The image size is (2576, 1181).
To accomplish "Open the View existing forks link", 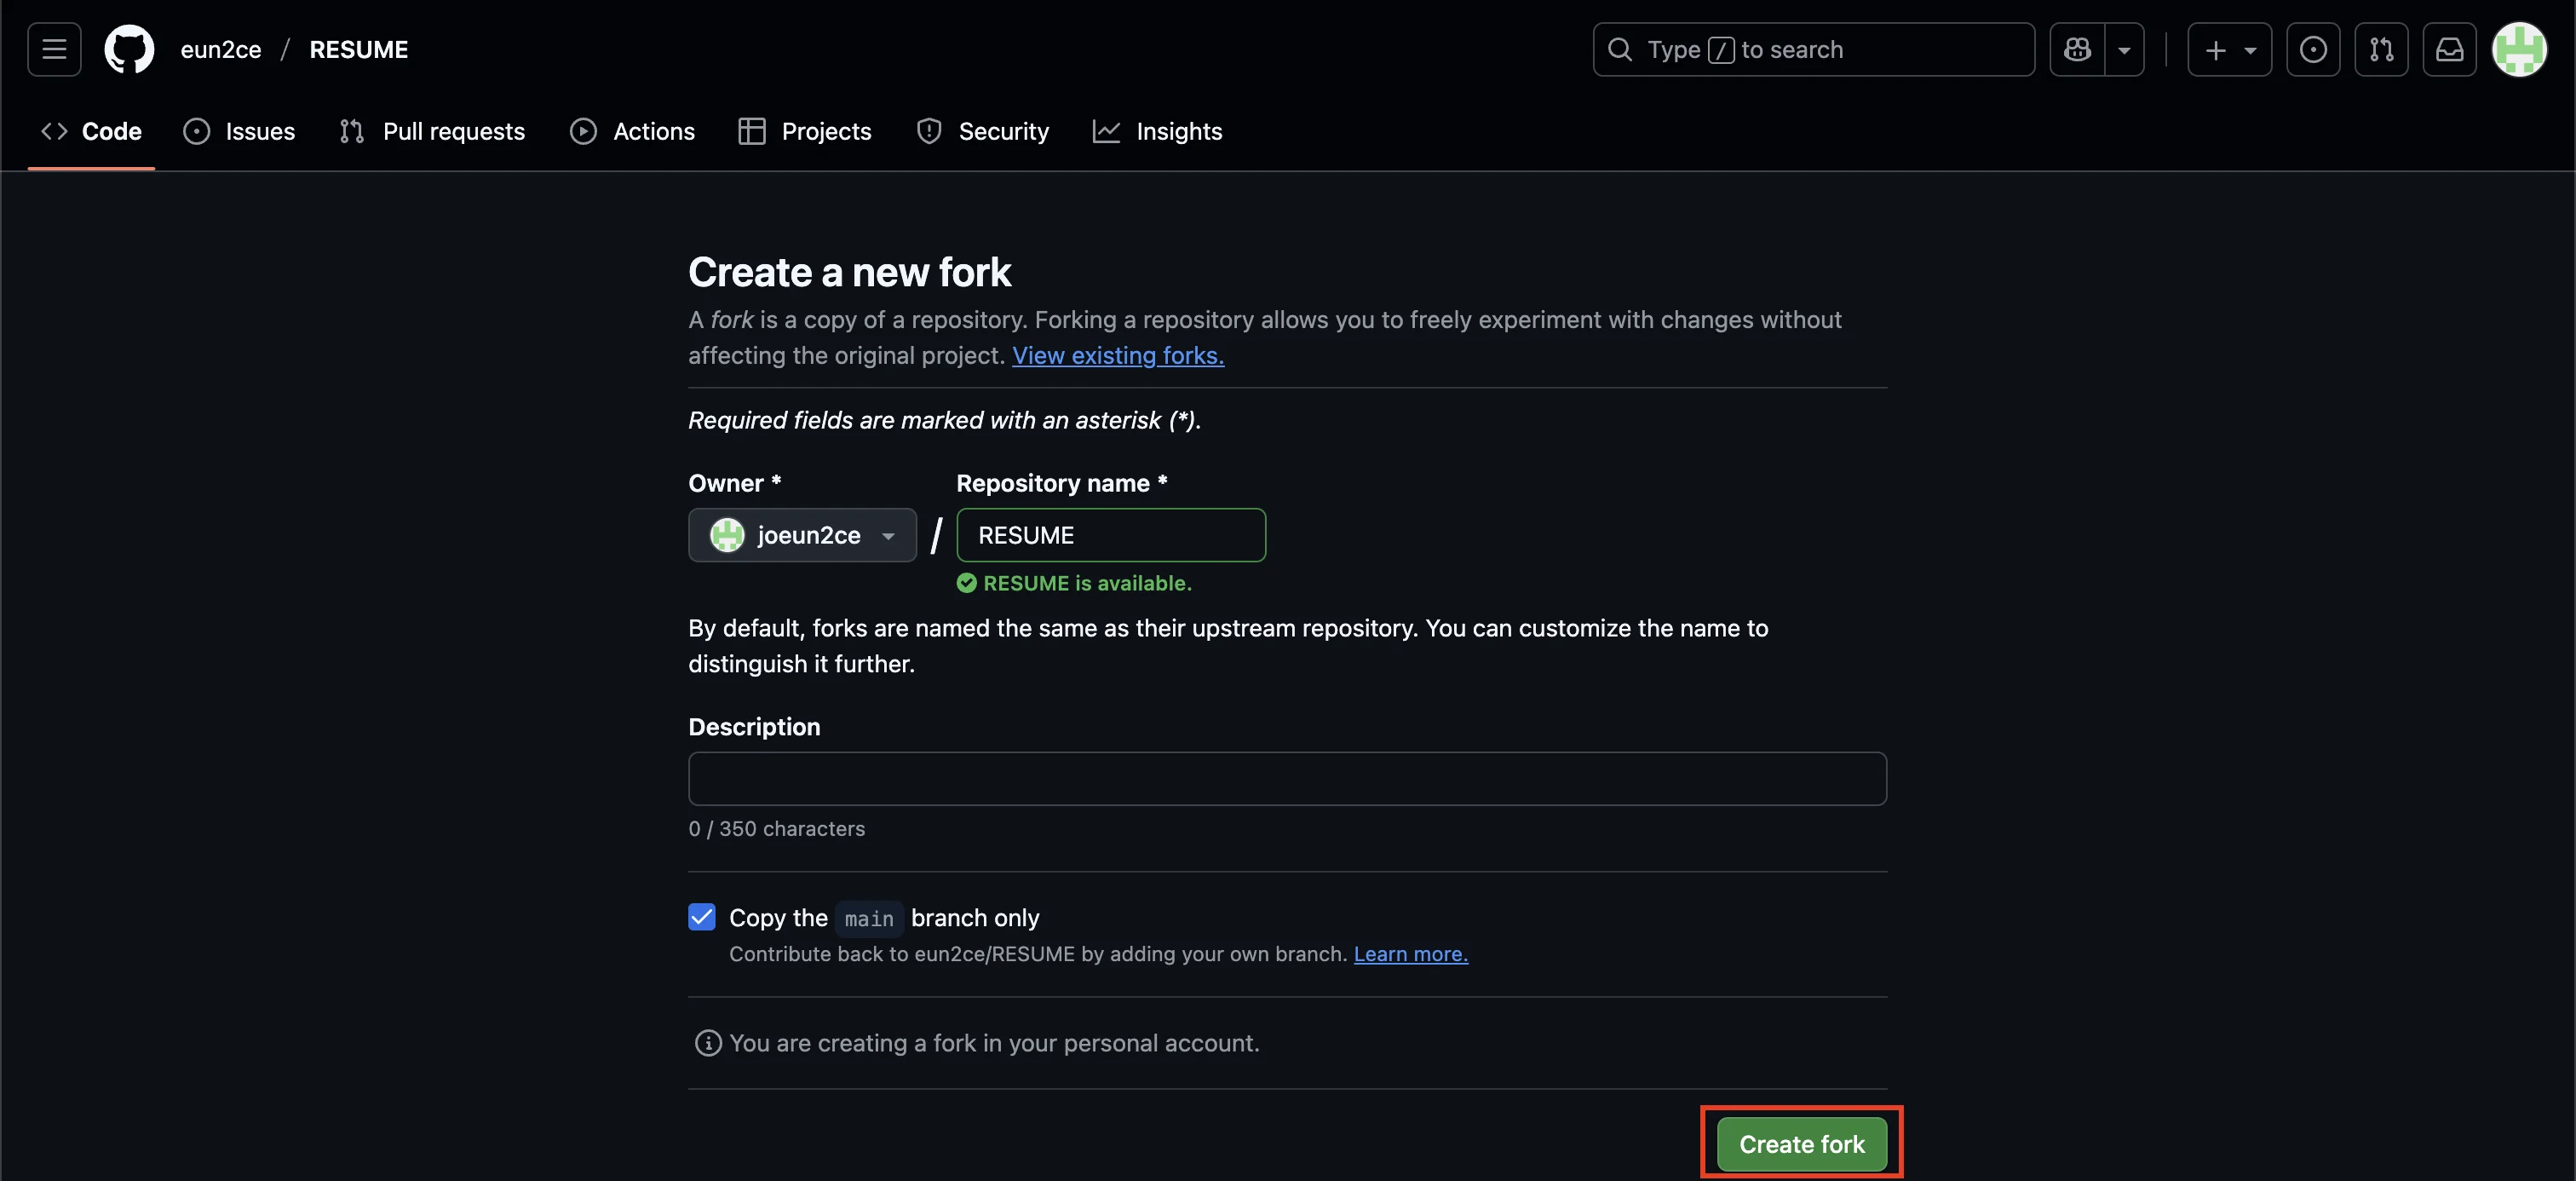I will click(1117, 355).
